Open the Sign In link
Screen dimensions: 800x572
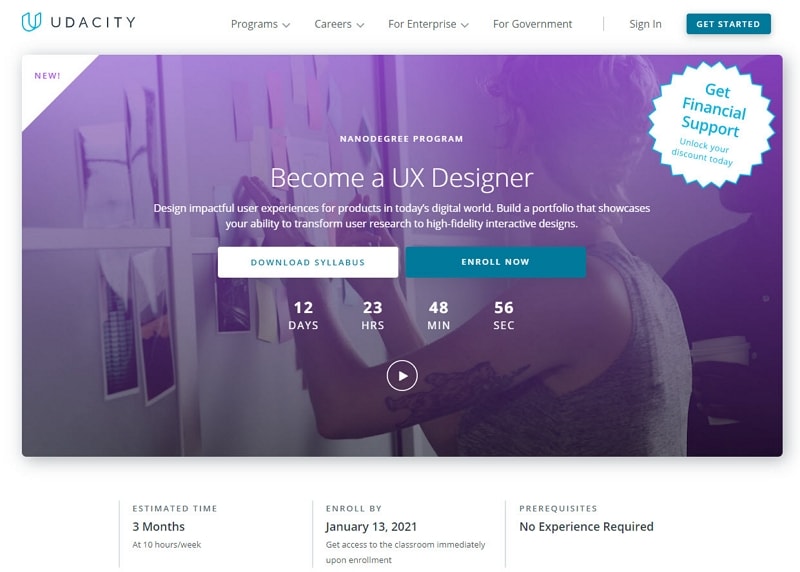point(645,24)
